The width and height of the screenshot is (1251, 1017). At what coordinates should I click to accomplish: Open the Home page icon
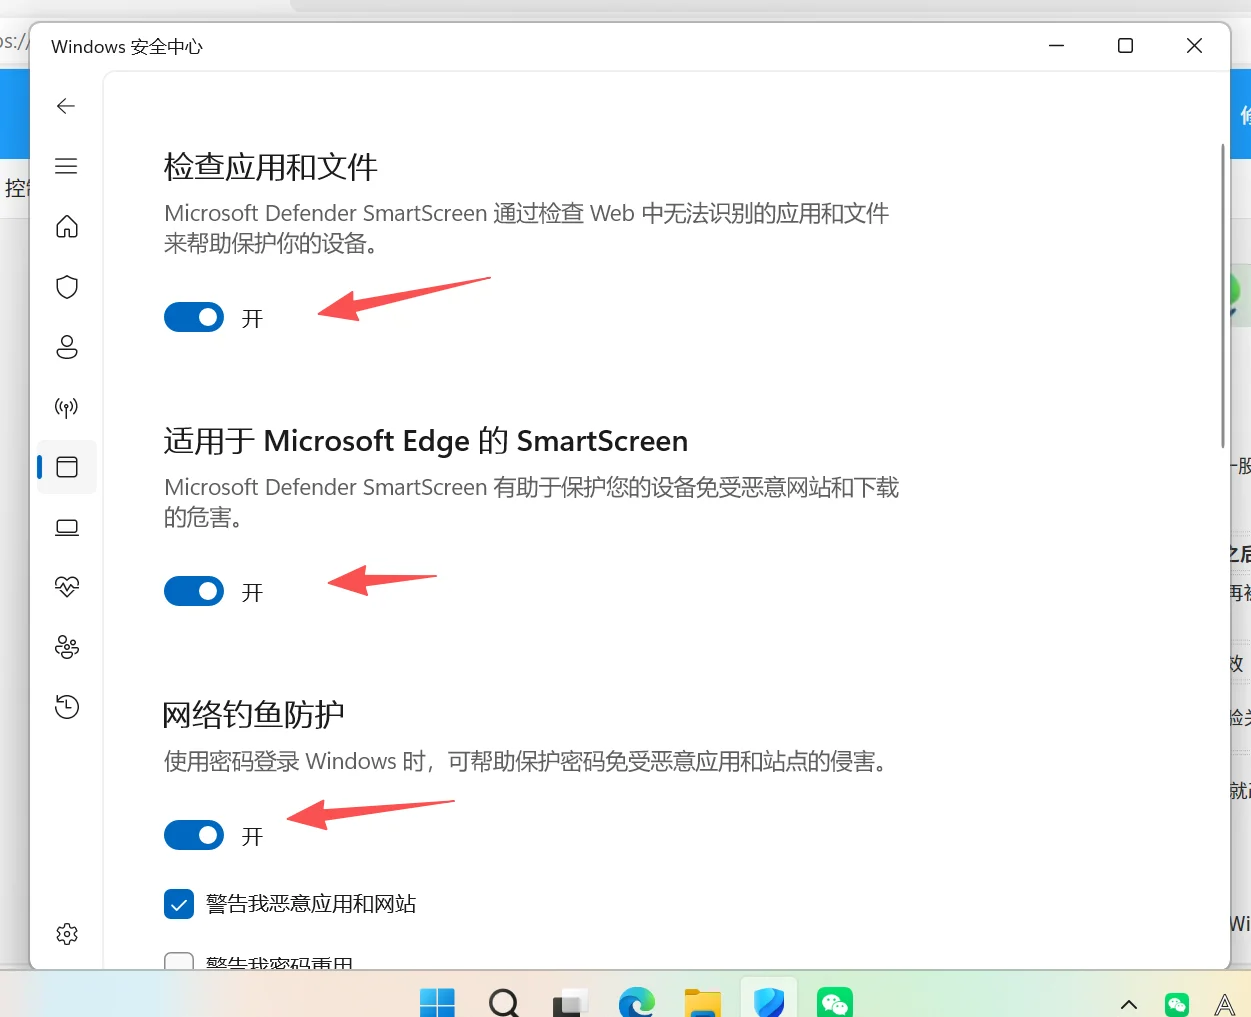(x=67, y=227)
